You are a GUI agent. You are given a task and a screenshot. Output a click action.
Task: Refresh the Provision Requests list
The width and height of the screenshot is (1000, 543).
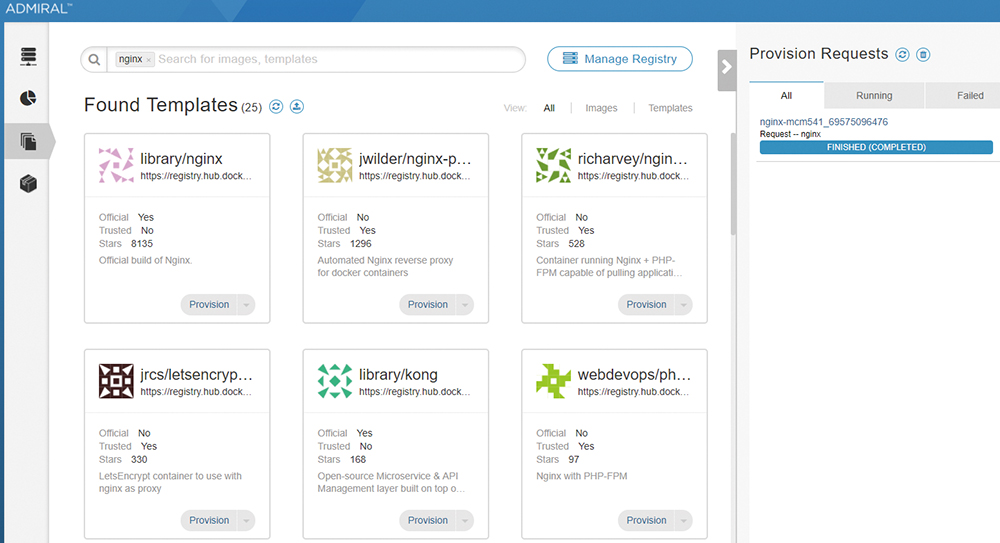coord(902,55)
